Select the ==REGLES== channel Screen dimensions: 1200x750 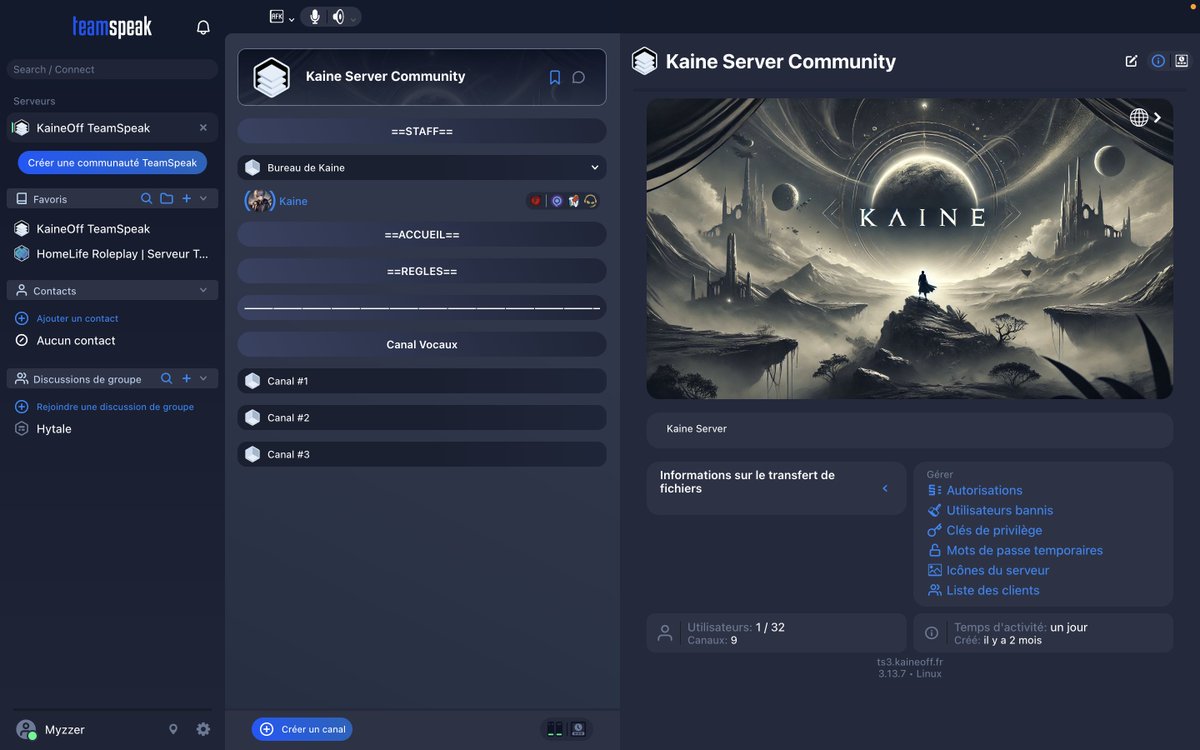pos(422,271)
